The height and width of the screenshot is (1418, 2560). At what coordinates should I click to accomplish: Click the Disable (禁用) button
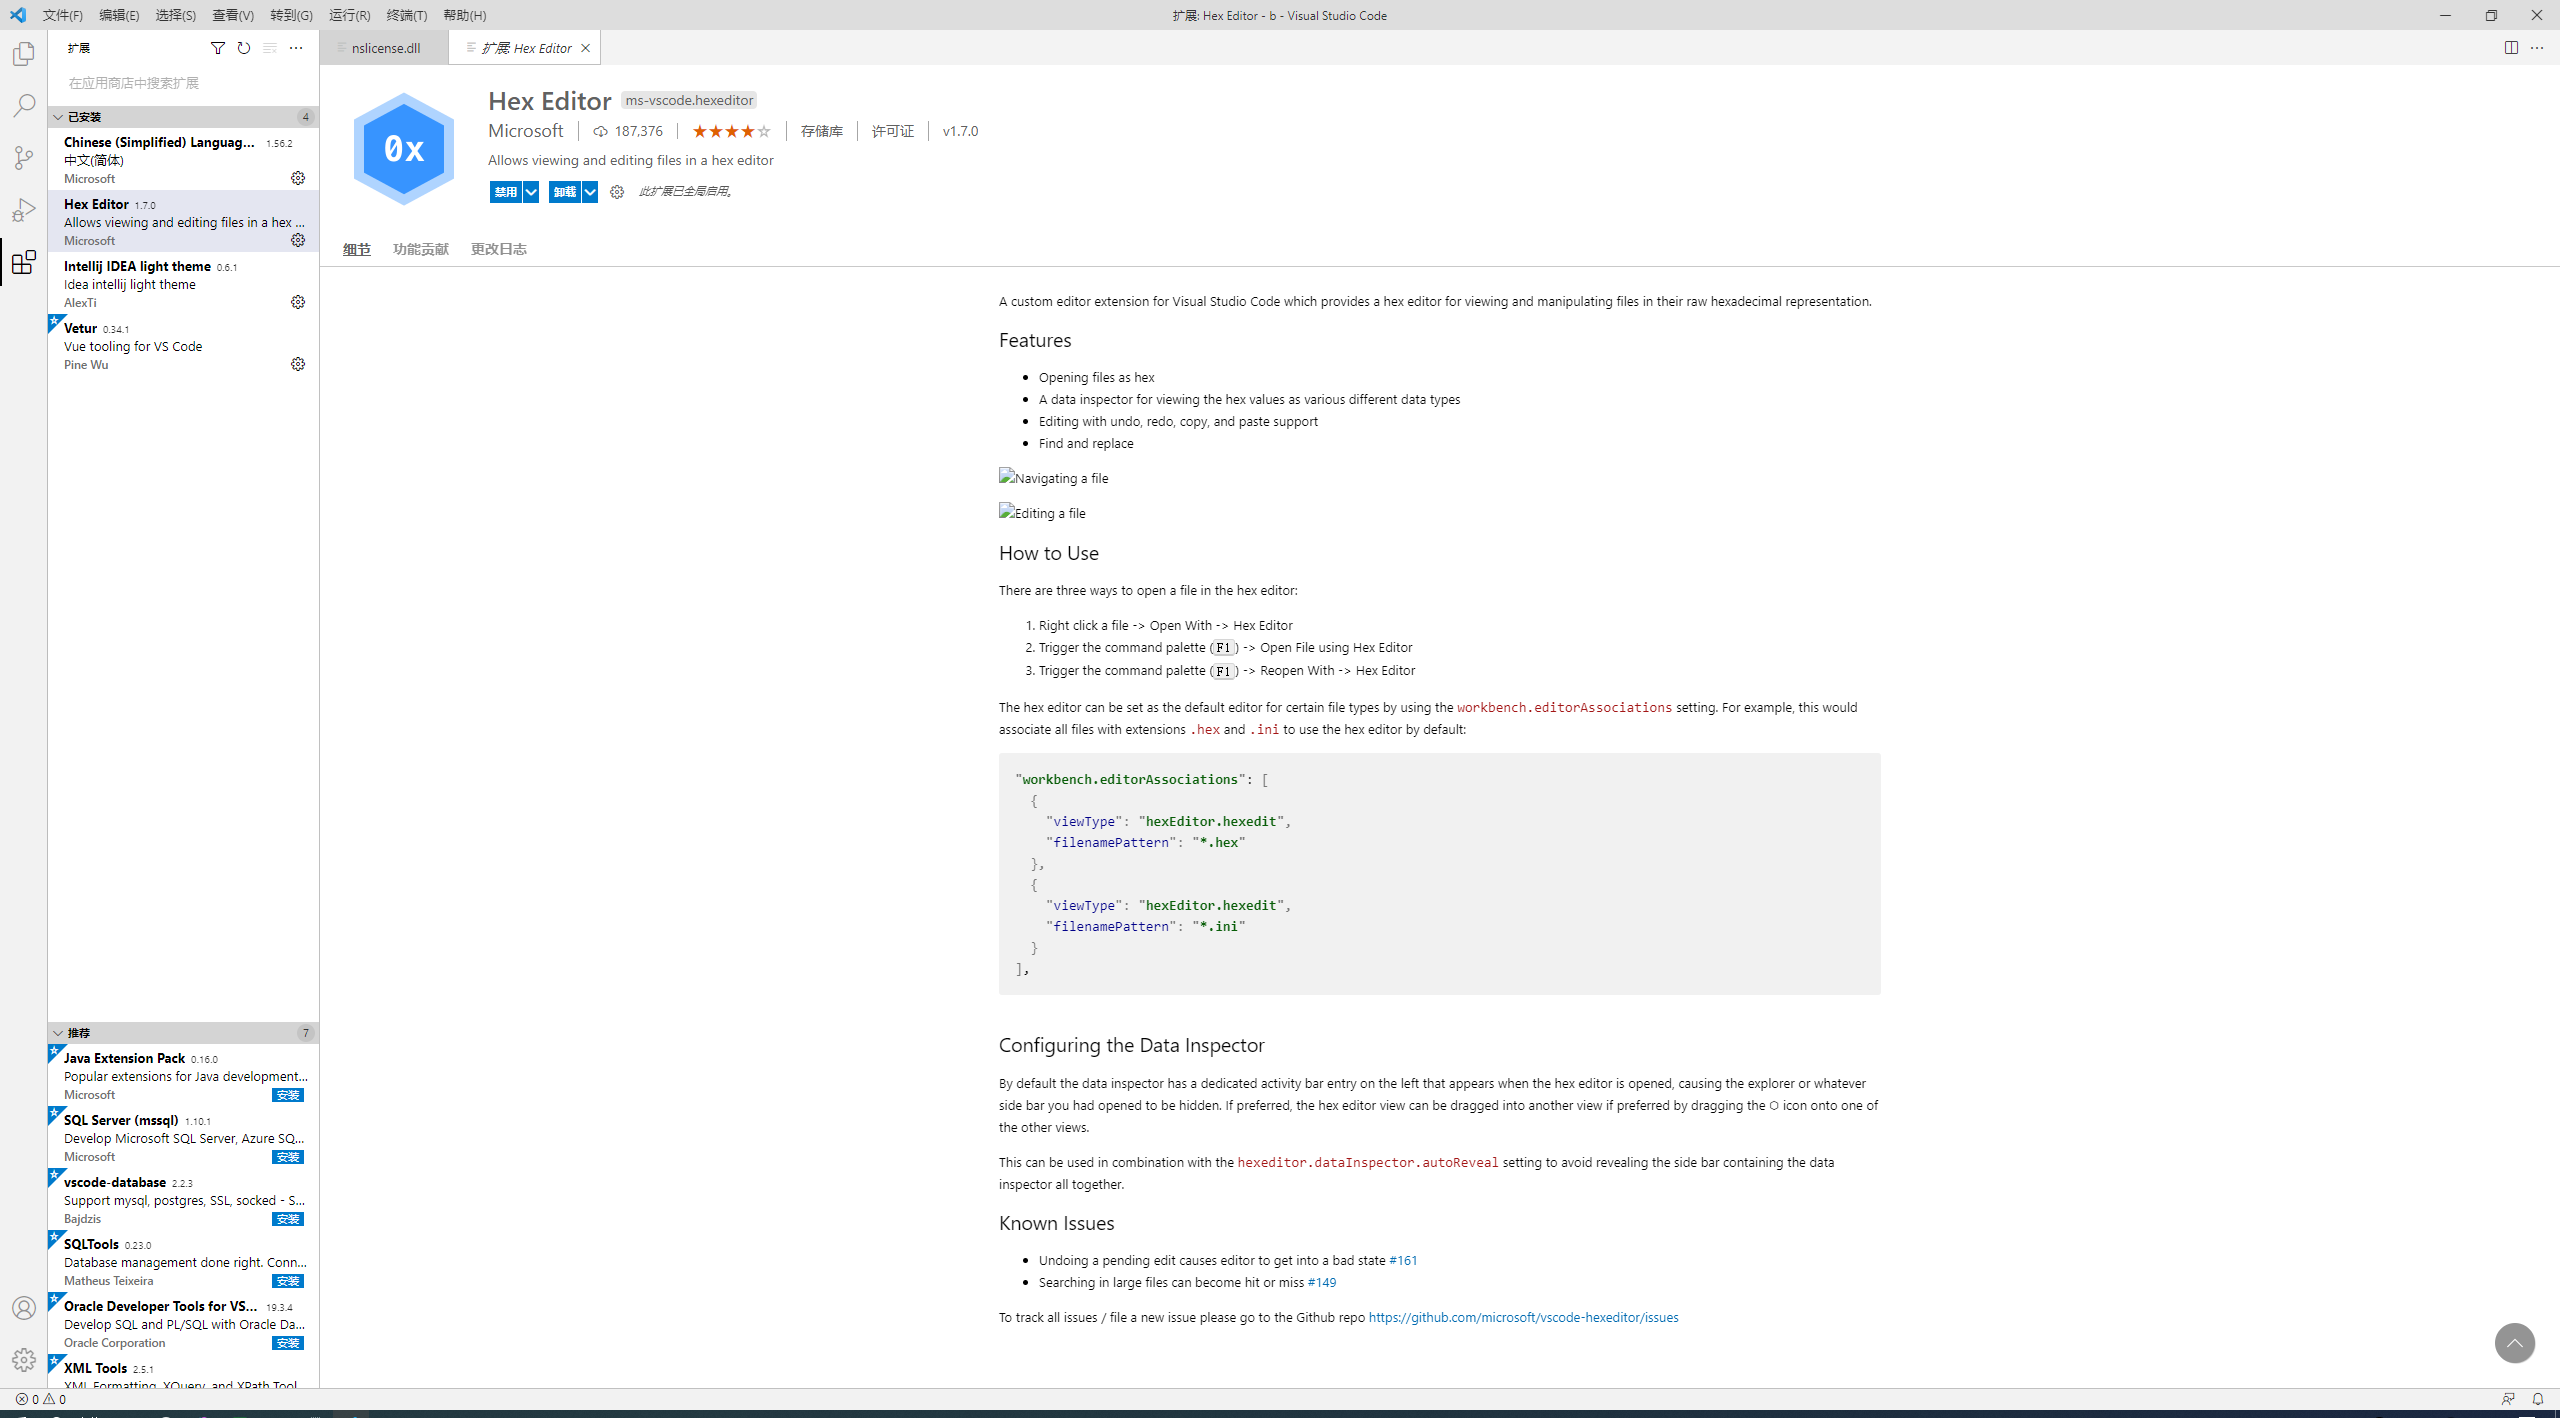[x=506, y=192]
